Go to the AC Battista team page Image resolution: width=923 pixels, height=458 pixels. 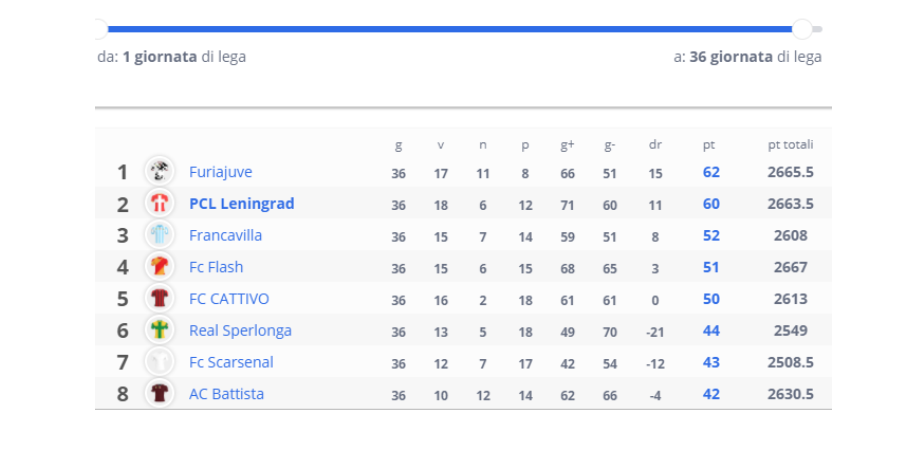tap(227, 394)
